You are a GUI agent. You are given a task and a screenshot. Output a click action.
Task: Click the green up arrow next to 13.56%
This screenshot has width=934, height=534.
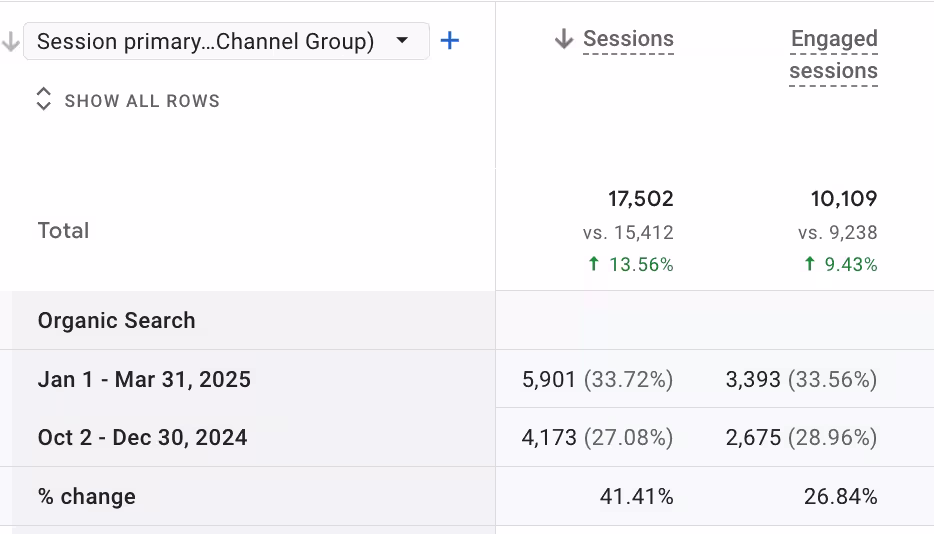coord(593,264)
